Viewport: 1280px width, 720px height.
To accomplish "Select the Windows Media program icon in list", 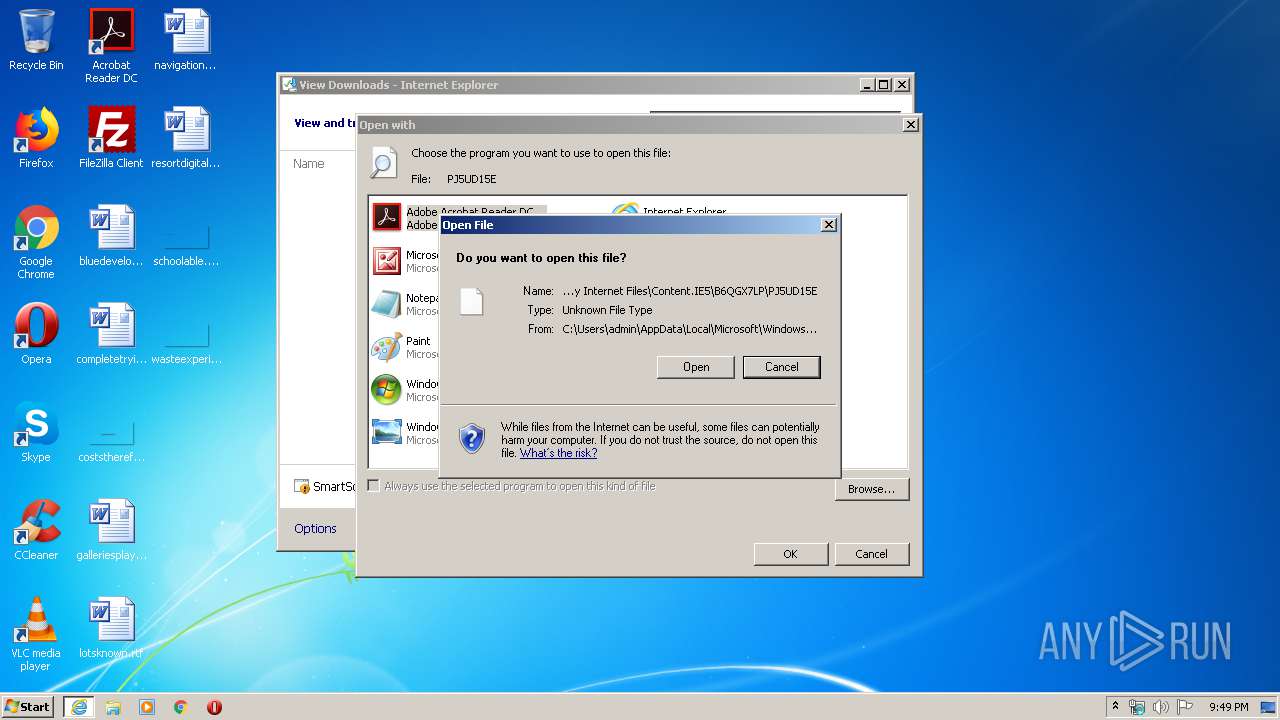I will pyautogui.click(x=386, y=390).
